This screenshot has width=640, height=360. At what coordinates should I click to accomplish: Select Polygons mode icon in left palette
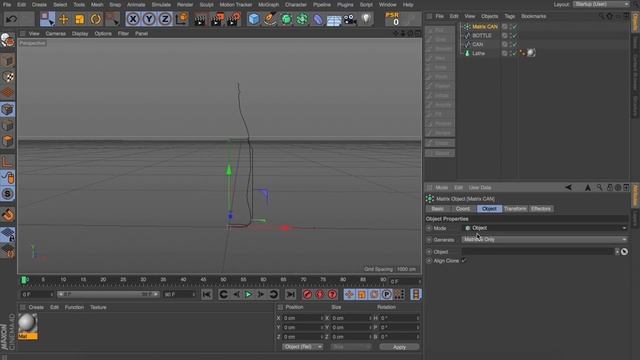7,141
